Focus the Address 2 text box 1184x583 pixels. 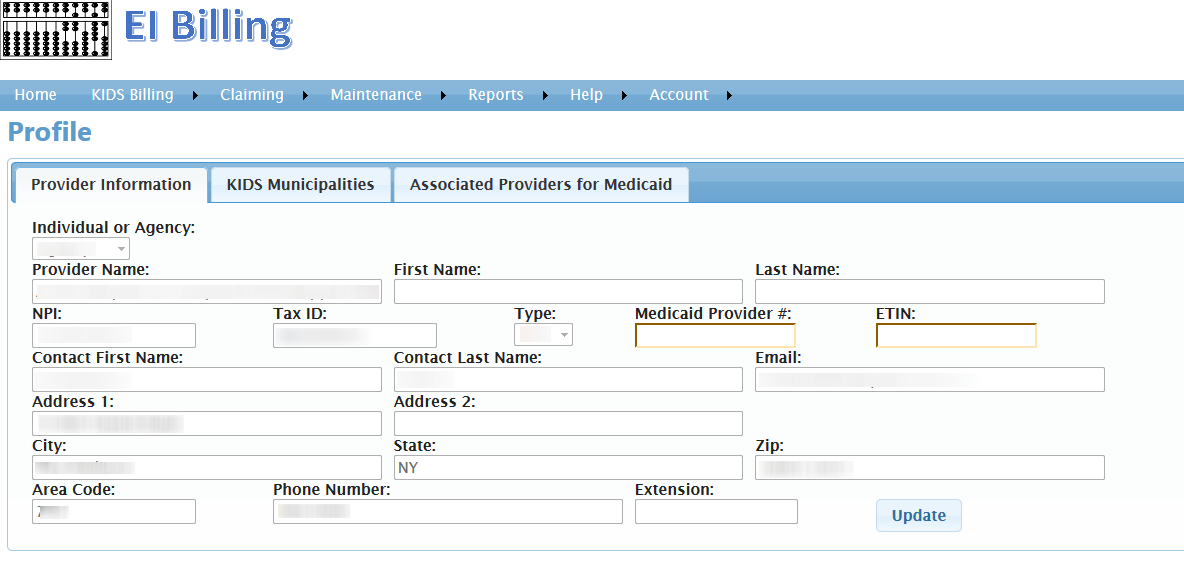568,424
